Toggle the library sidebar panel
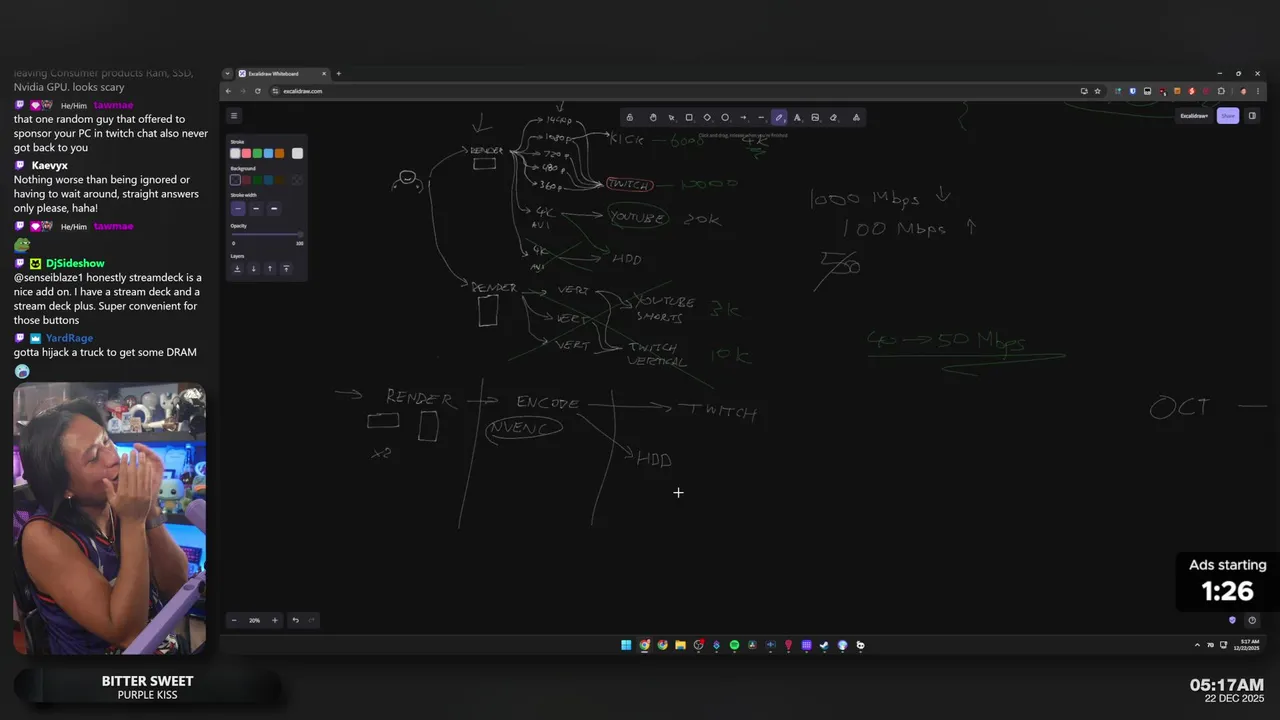The width and height of the screenshot is (1280, 720). click(1252, 116)
